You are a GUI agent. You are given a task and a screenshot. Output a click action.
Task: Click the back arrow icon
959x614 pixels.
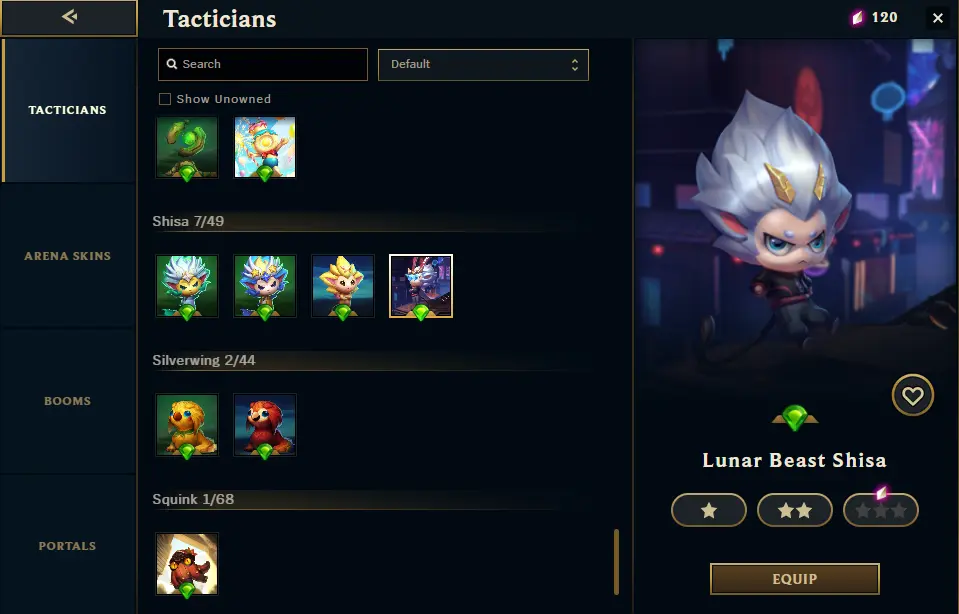[69, 17]
